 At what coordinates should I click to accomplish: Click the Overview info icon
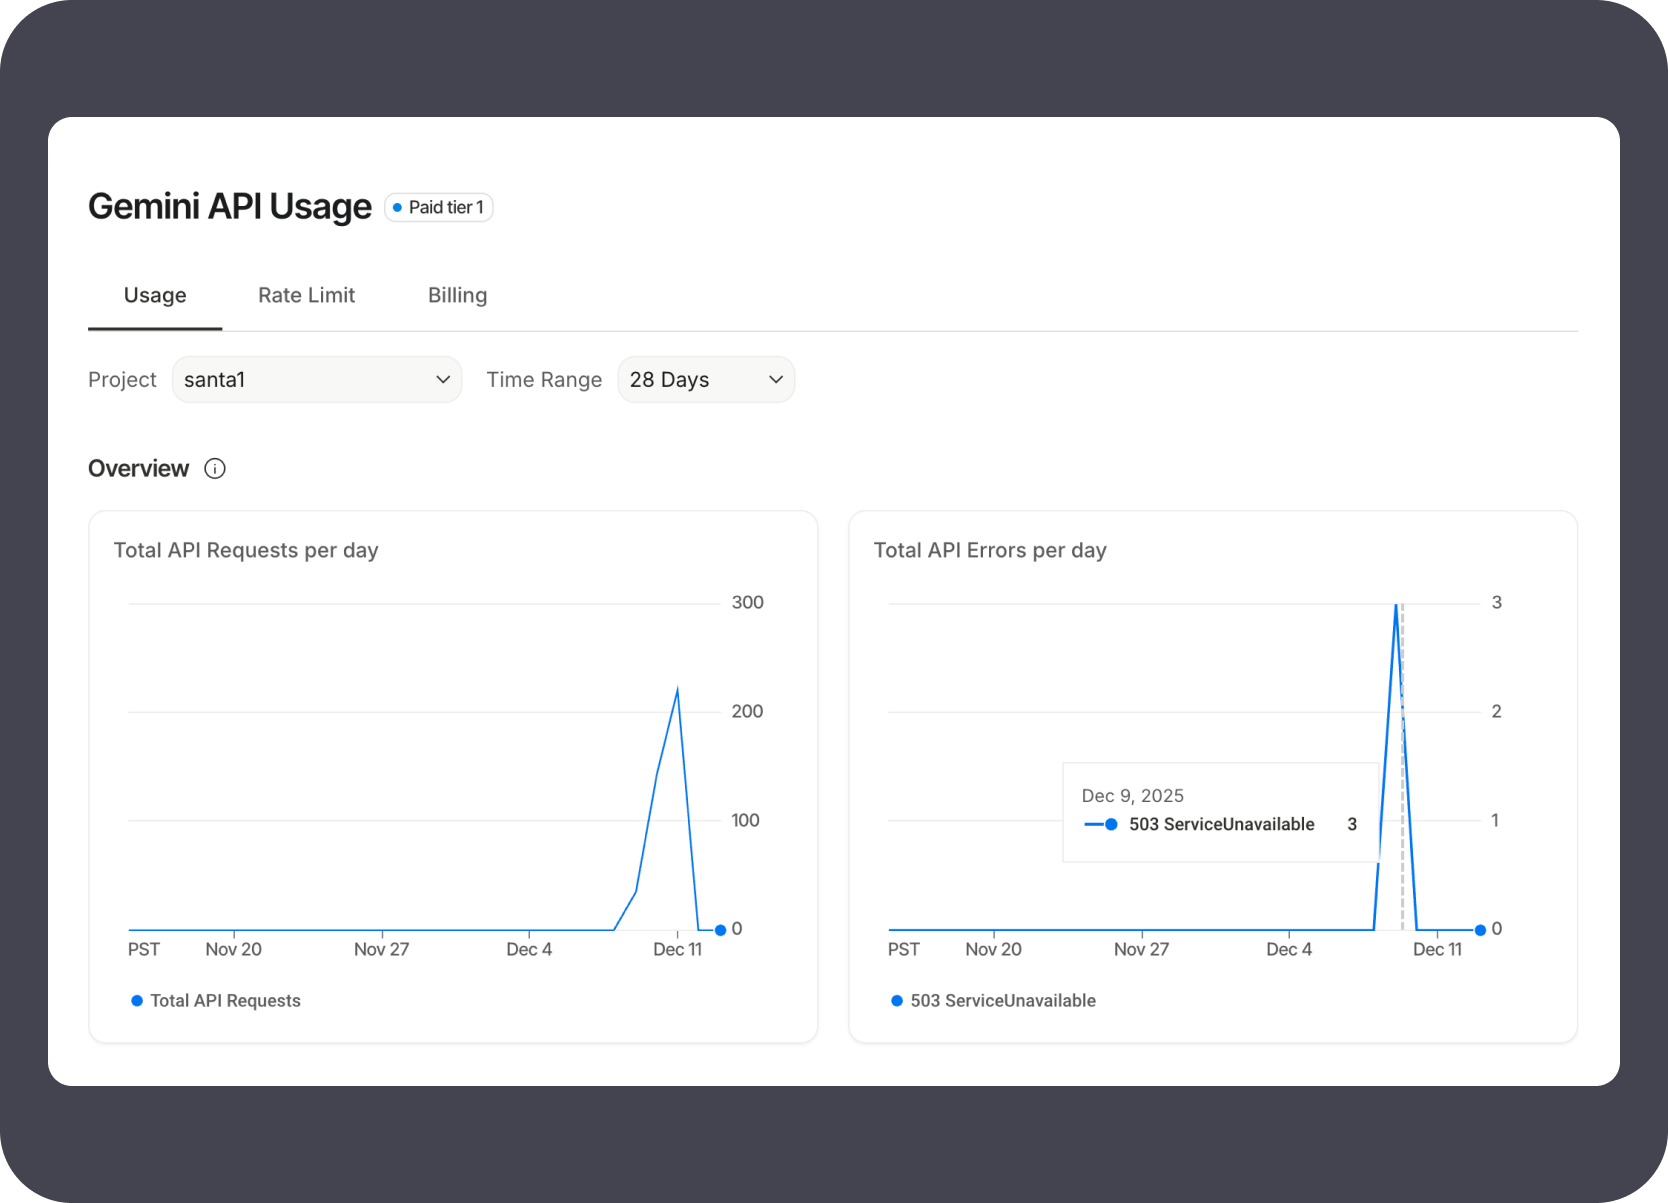[215, 469]
